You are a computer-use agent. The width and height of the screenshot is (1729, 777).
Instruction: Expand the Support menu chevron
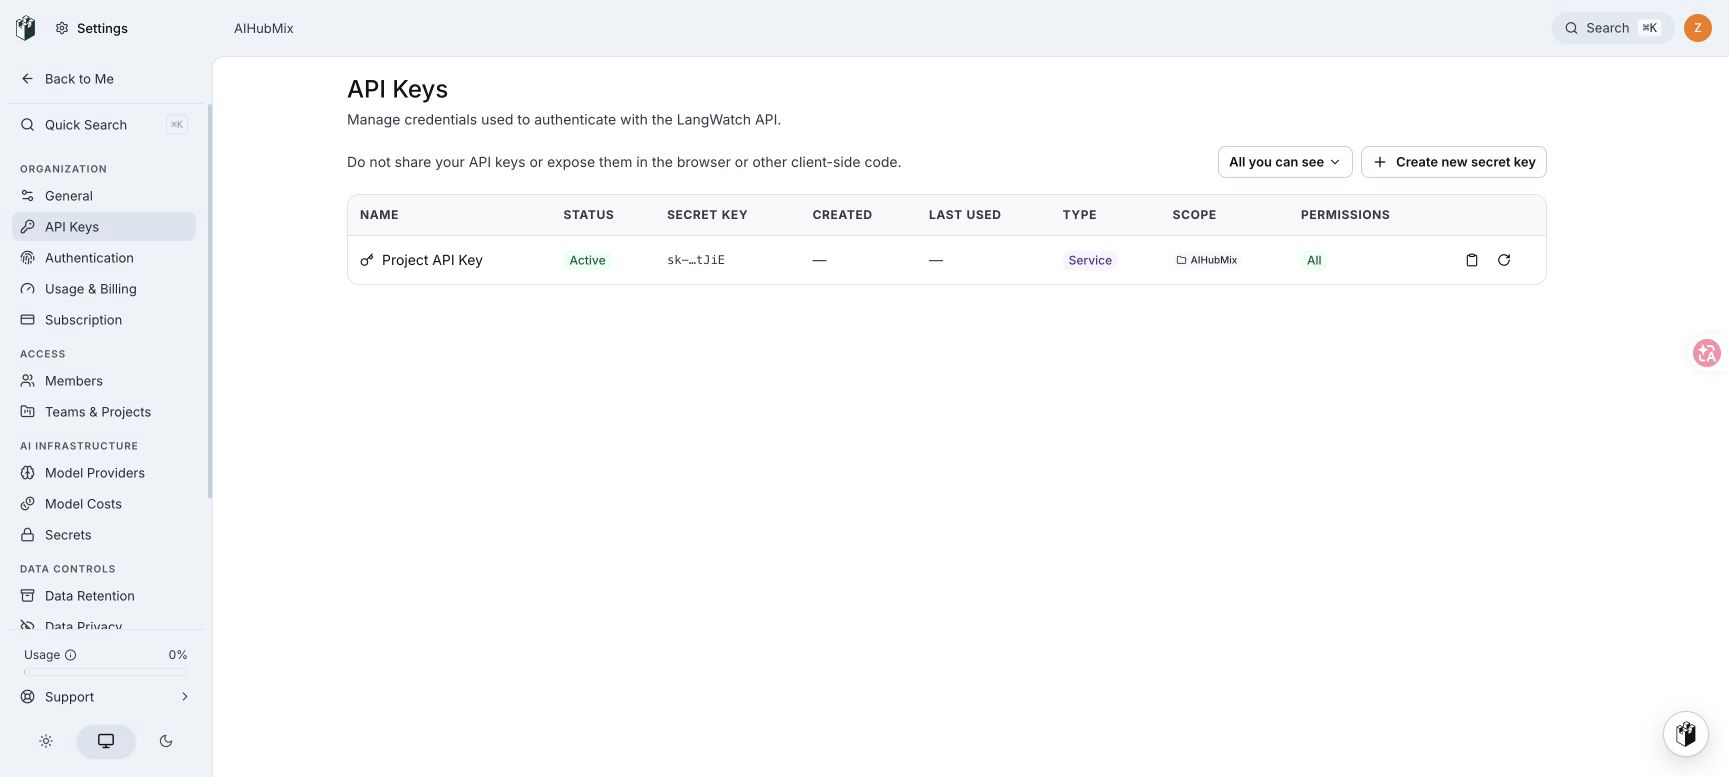(x=185, y=697)
